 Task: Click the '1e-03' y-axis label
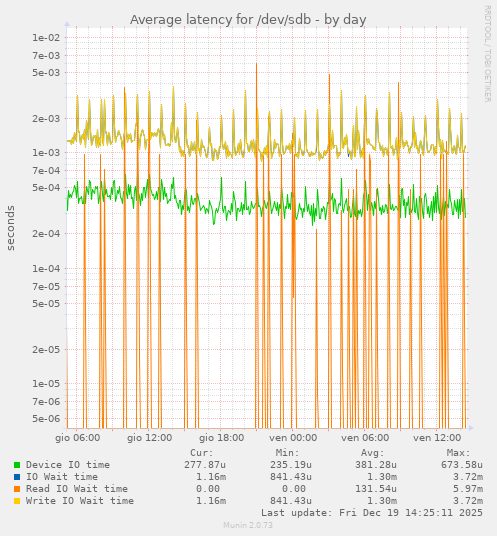click(46, 153)
